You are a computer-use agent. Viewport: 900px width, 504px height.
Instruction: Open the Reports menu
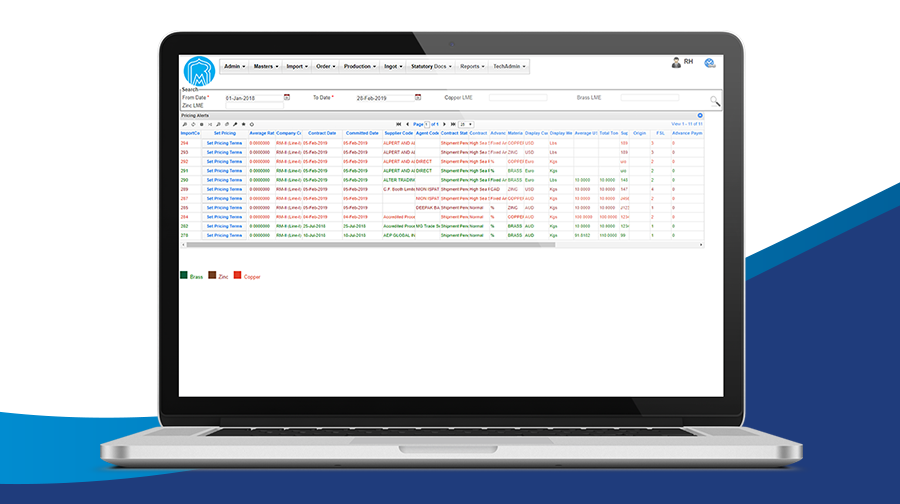point(472,66)
